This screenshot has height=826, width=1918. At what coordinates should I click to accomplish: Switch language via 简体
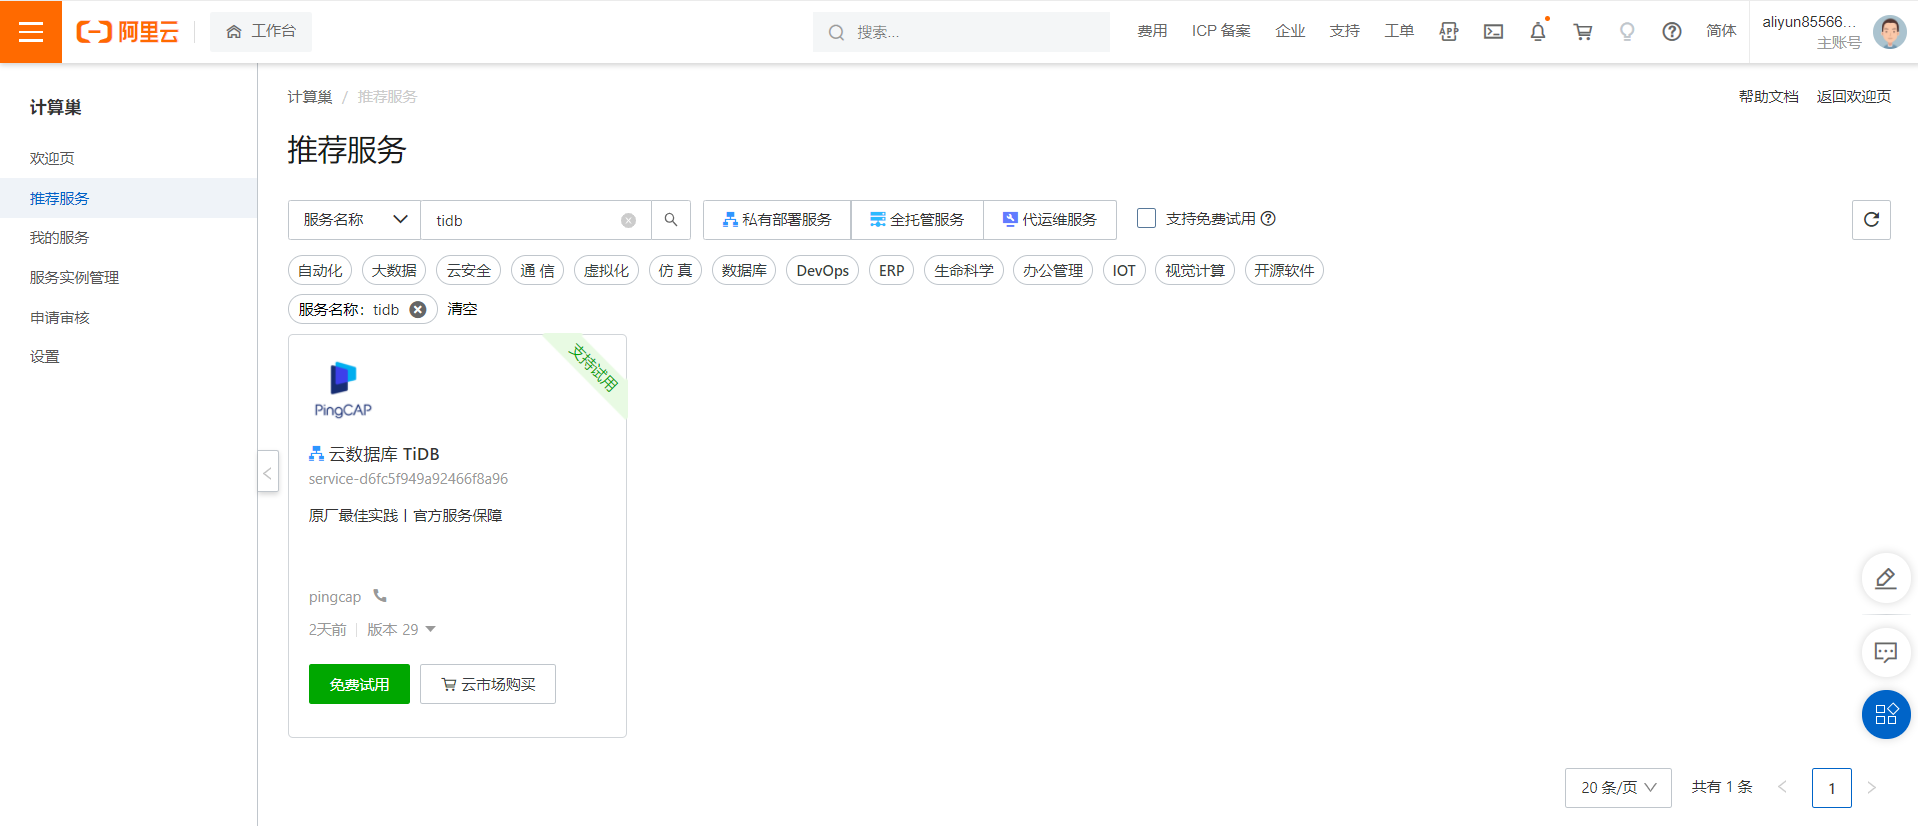(1721, 32)
